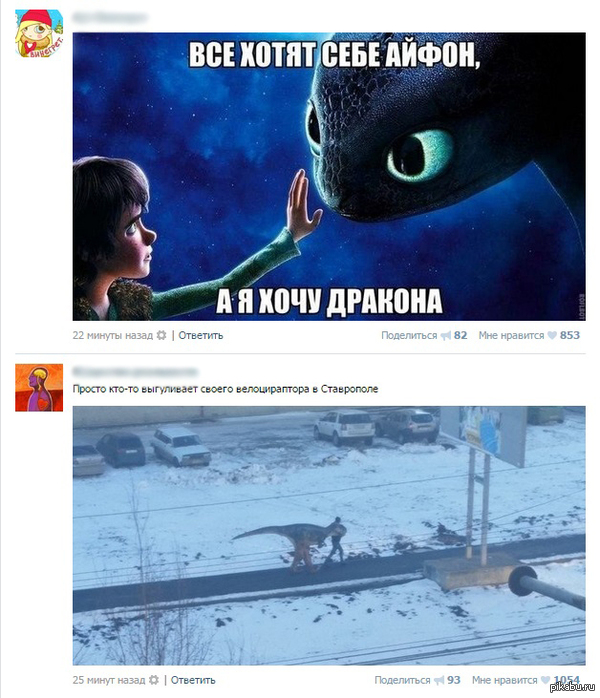
Task: Click the megaphone share icon showing 82
Action: coord(446,336)
